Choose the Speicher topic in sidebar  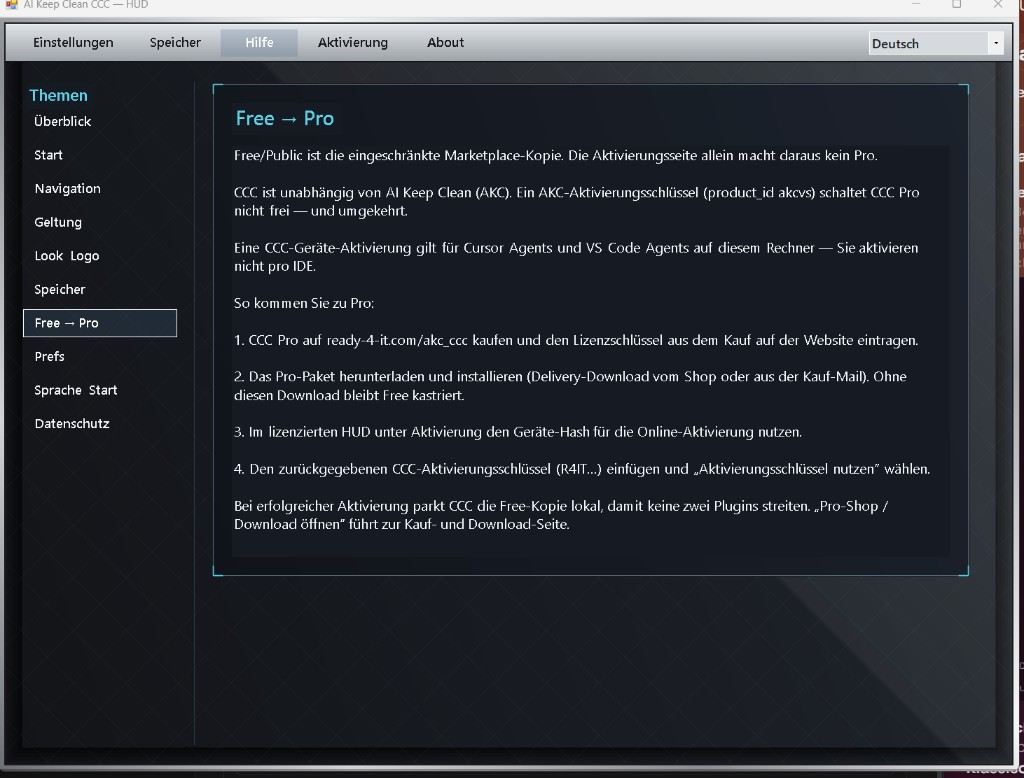pyautogui.click(x=59, y=289)
